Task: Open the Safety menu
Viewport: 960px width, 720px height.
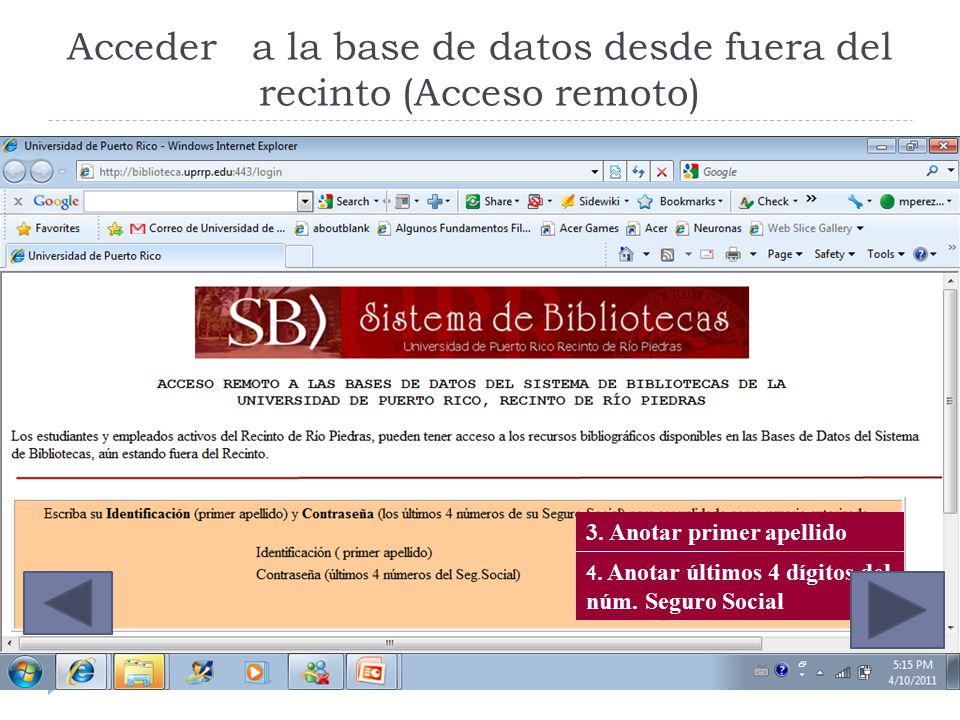Action: pos(834,254)
